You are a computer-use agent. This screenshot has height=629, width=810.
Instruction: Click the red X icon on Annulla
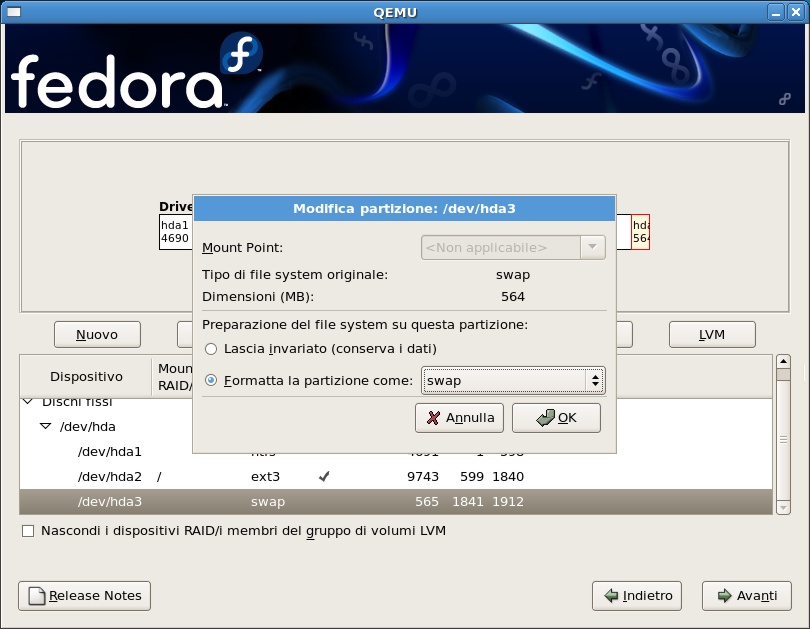[x=434, y=418]
